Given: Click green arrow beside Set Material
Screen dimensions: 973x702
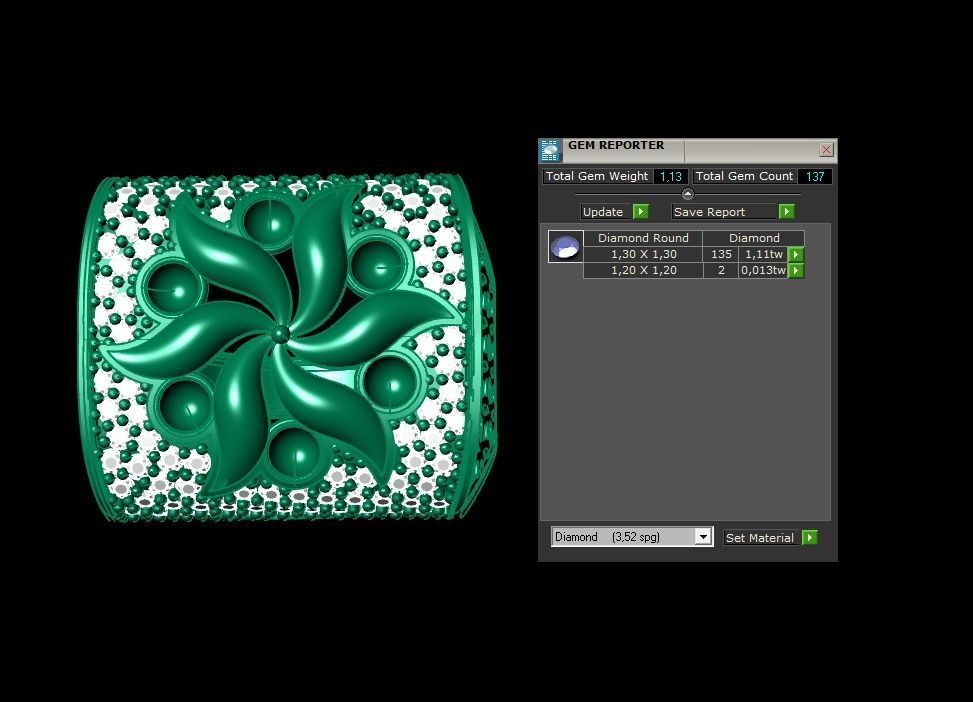Looking at the screenshot, I should pyautogui.click(x=810, y=538).
